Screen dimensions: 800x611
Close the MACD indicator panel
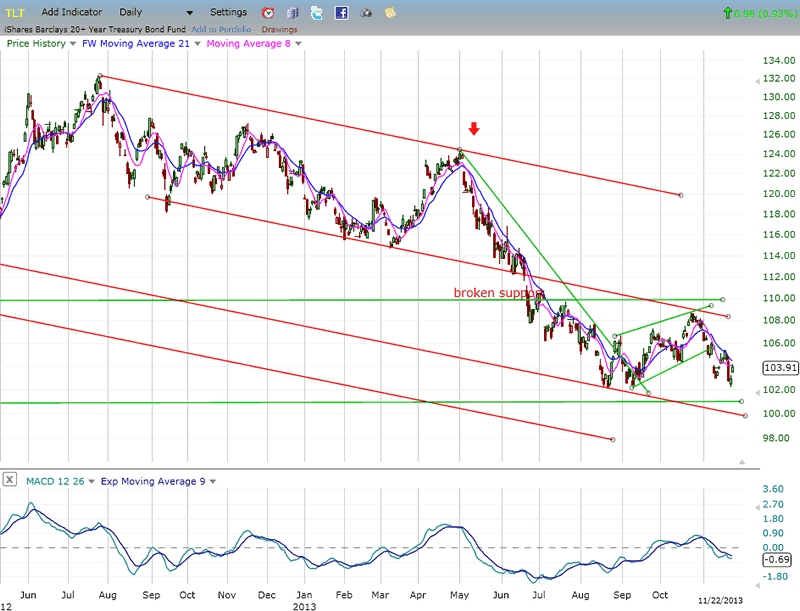pyautogui.click(x=10, y=481)
